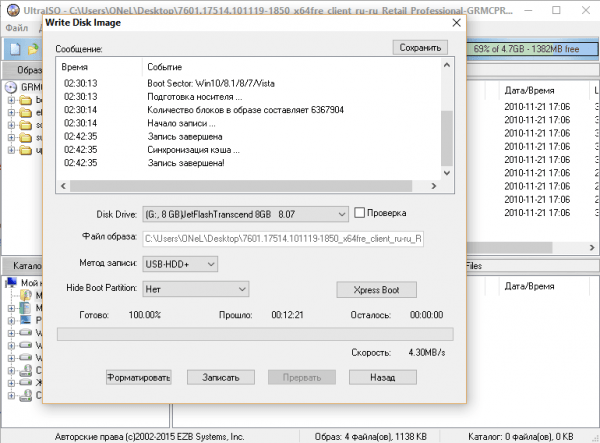The height and width of the screenshot is (443, 600).
Task: Click the write progress bar
Action: click(x=255, y=334)
